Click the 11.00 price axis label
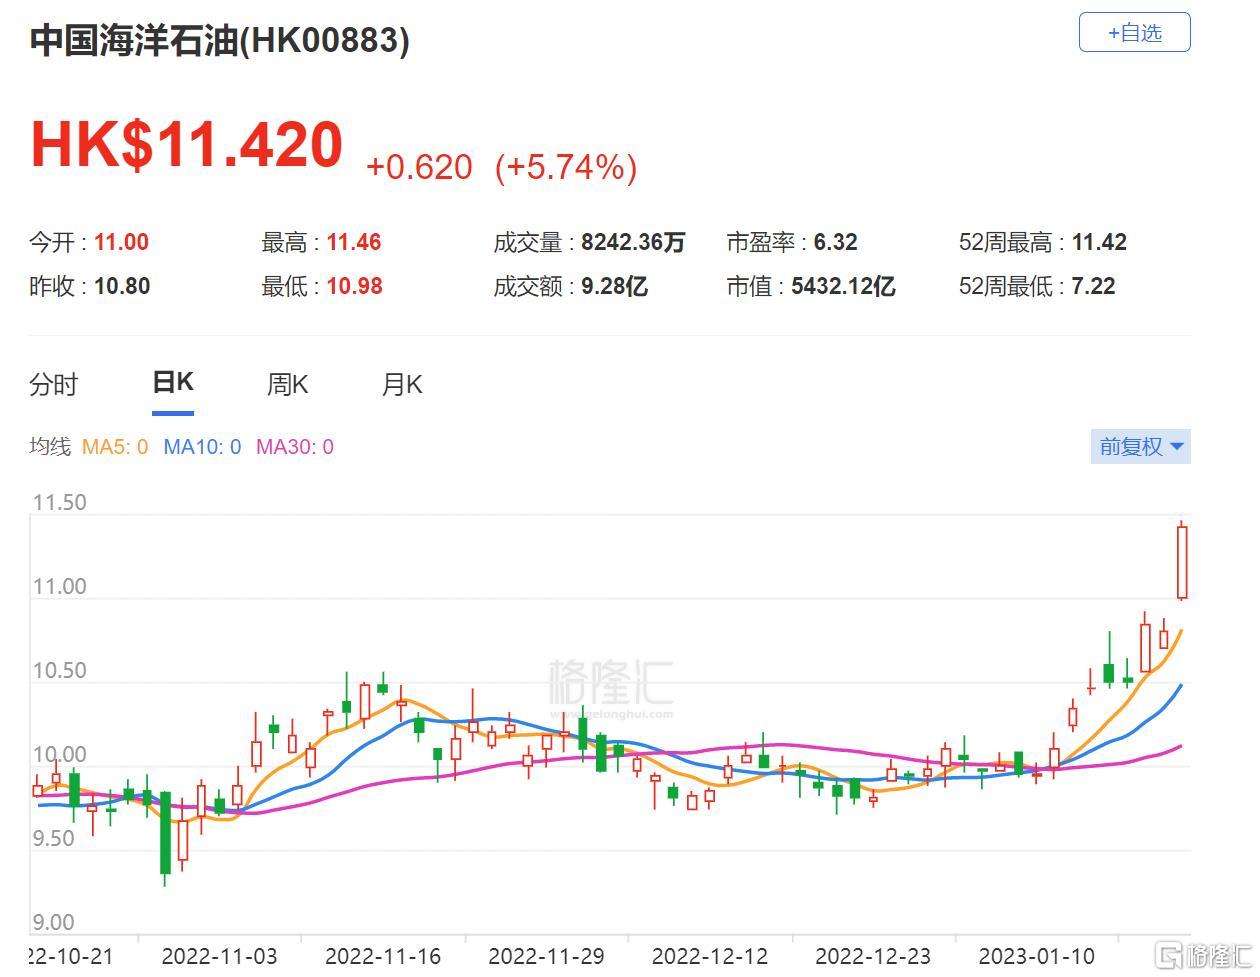Screen dimensions: 1260x977 coord(60,587)
